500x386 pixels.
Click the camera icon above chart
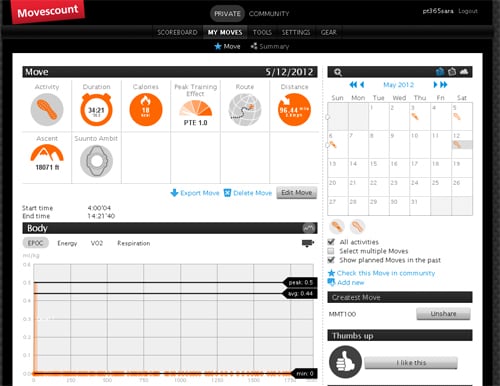point(308,243)
